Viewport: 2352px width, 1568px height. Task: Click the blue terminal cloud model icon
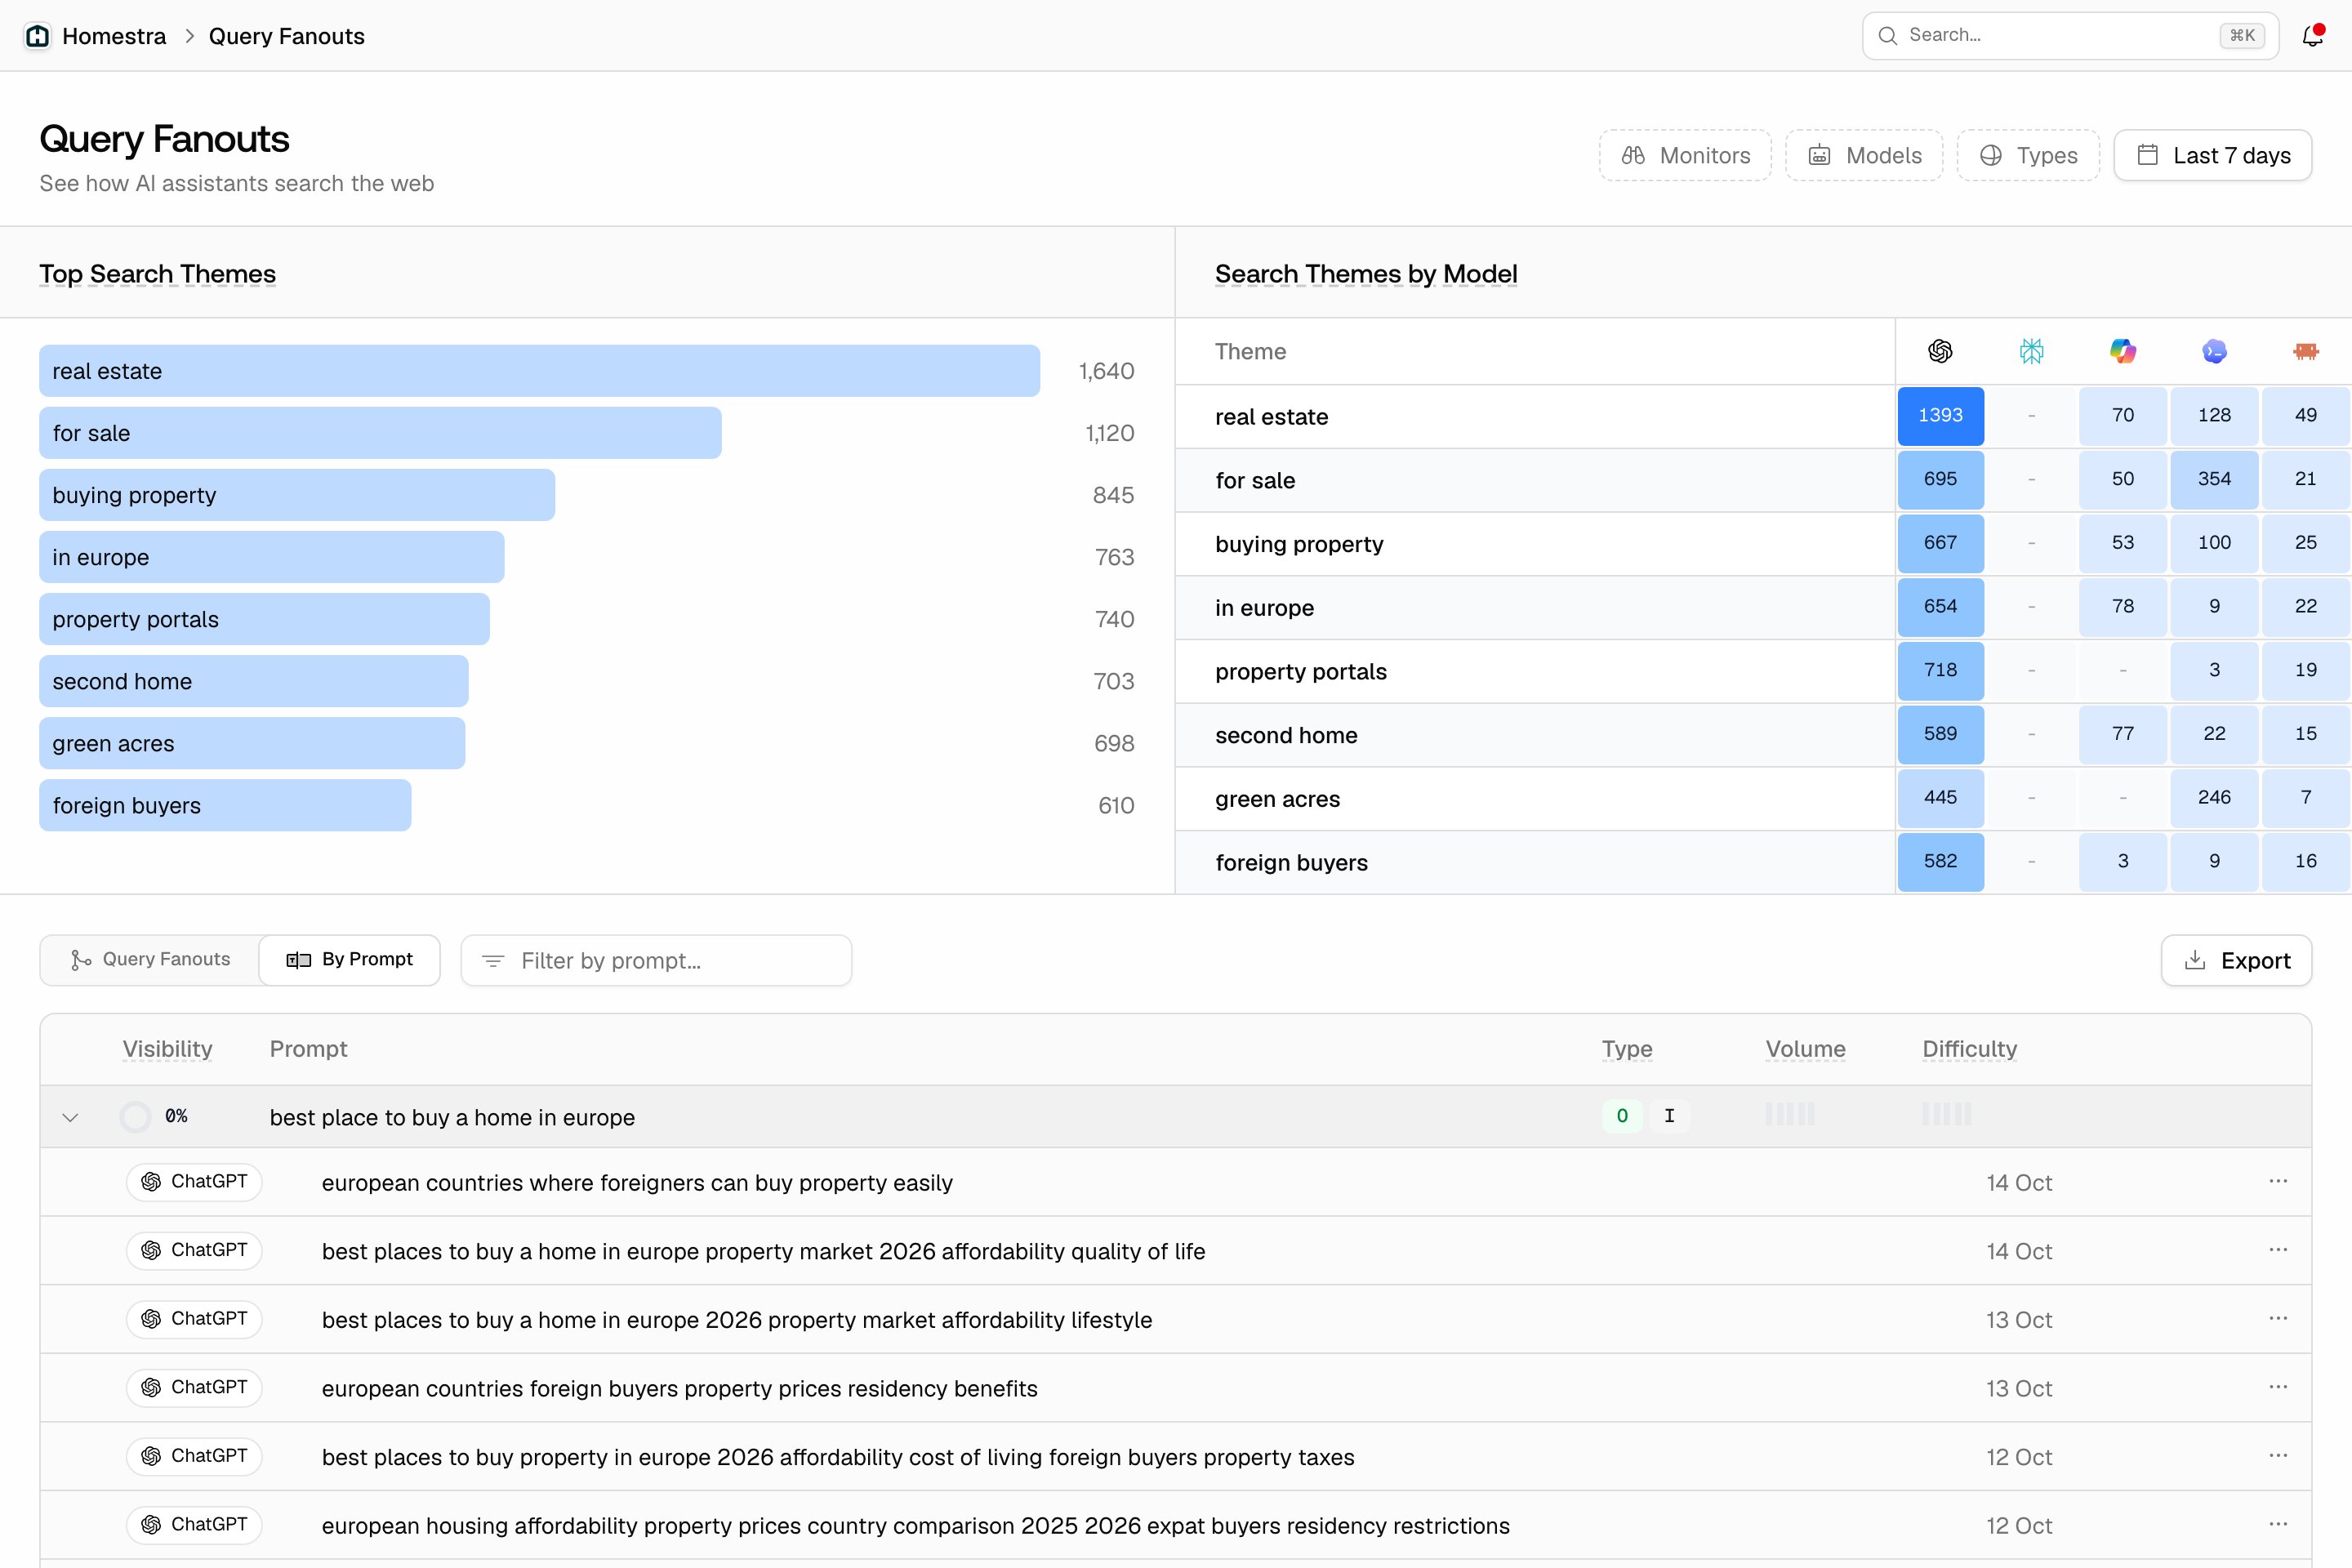point(2214,351)
